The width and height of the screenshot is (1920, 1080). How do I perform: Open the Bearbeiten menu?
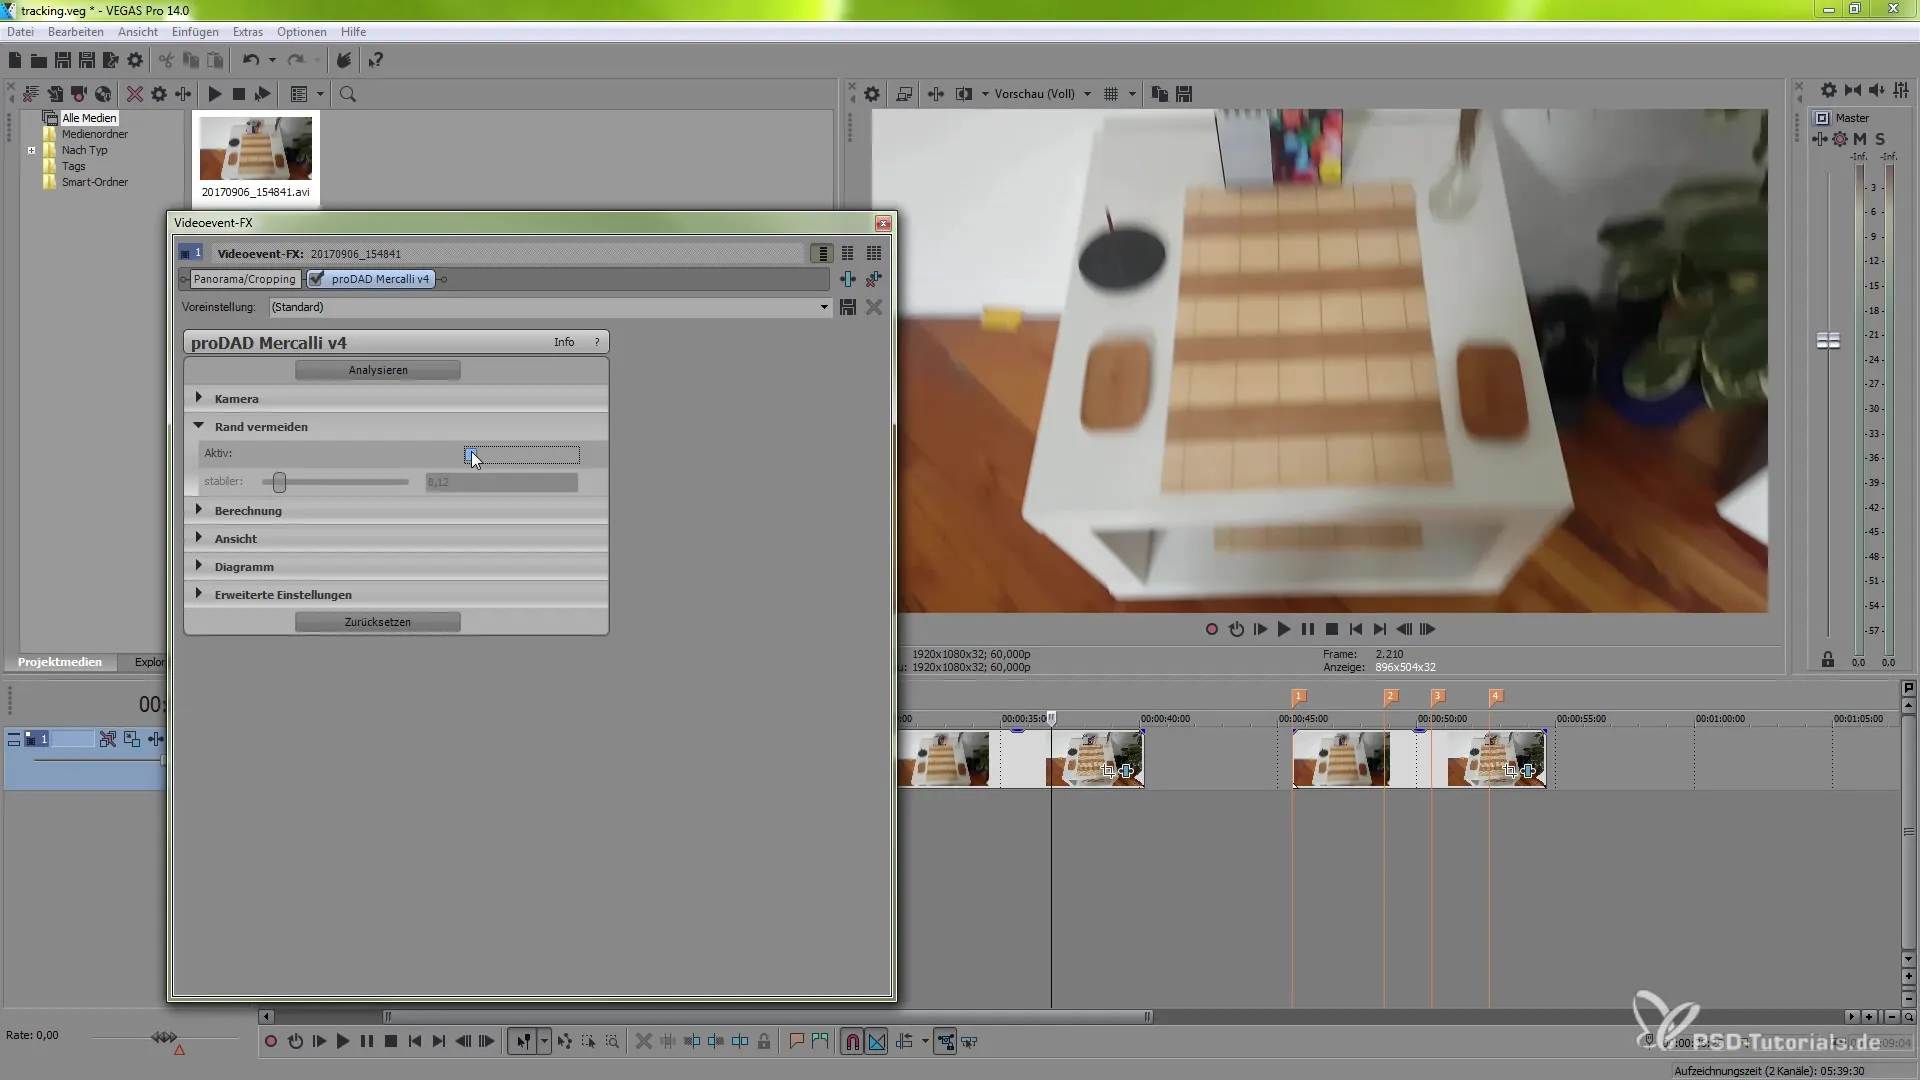pyautogui.click(x=75, y=32)
